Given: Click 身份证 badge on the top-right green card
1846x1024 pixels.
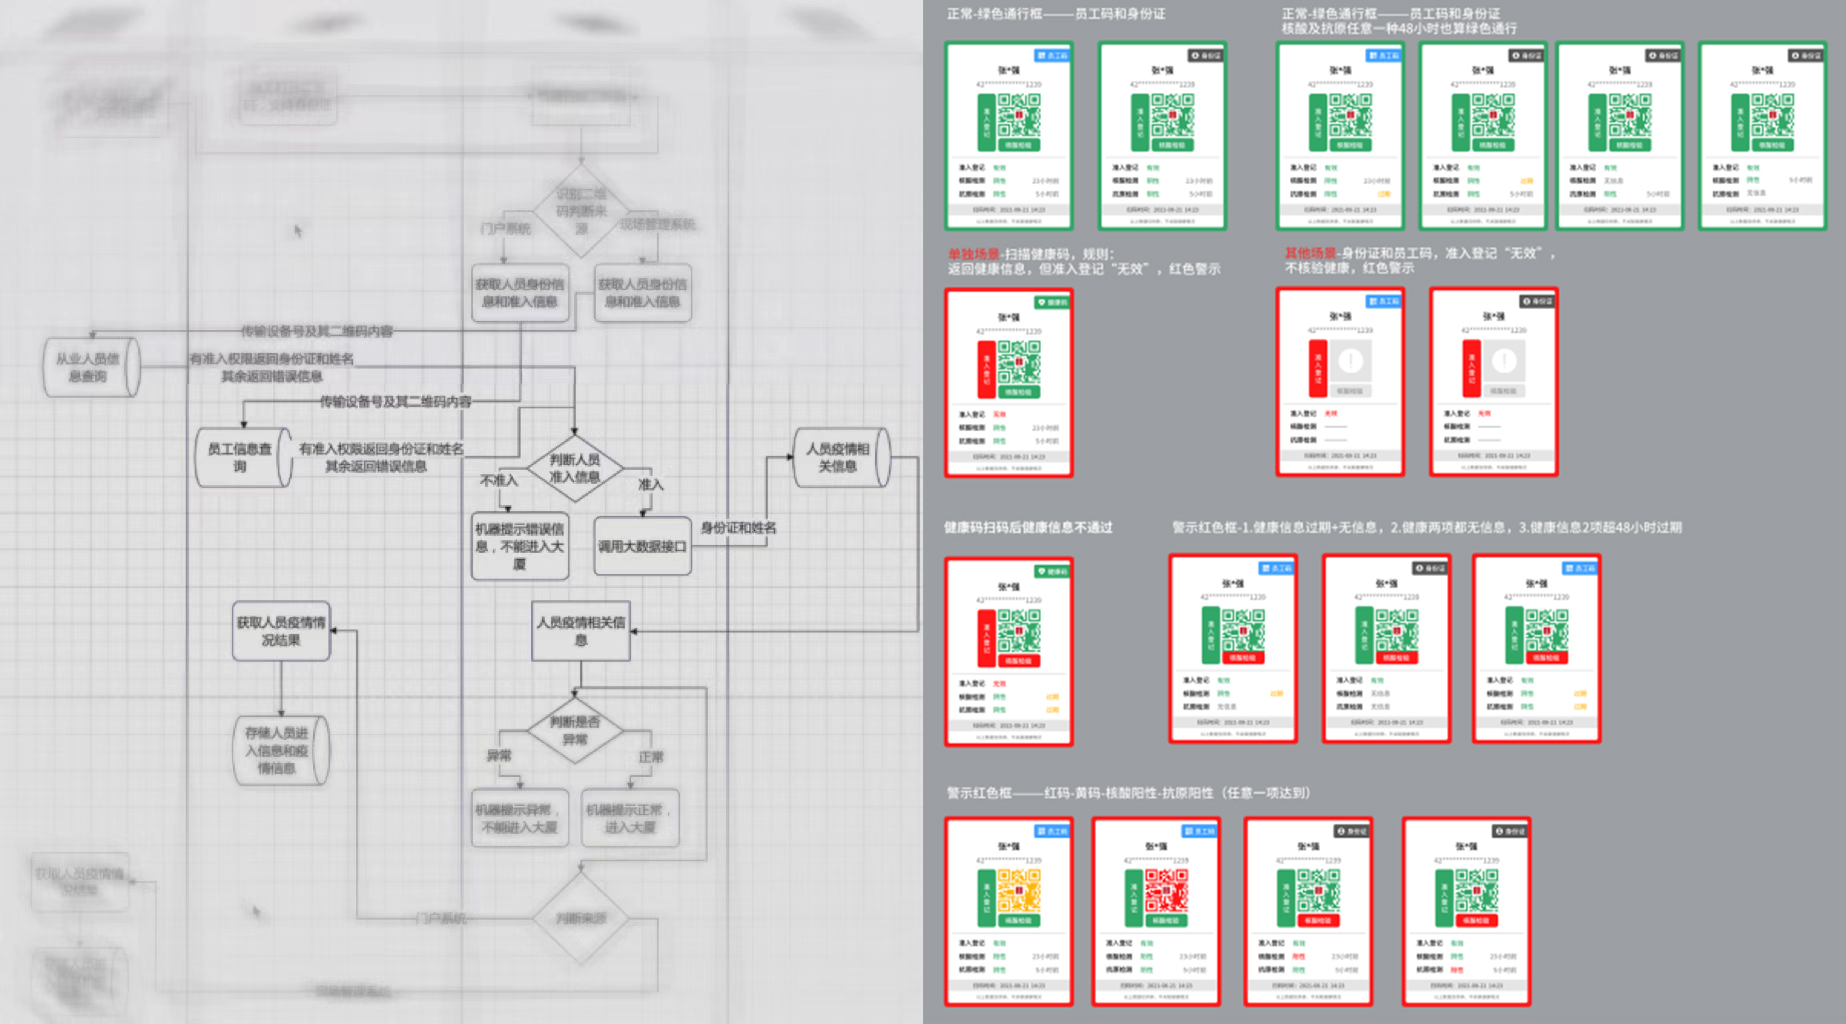Looking at the screenshot, I should [1806, 56].
